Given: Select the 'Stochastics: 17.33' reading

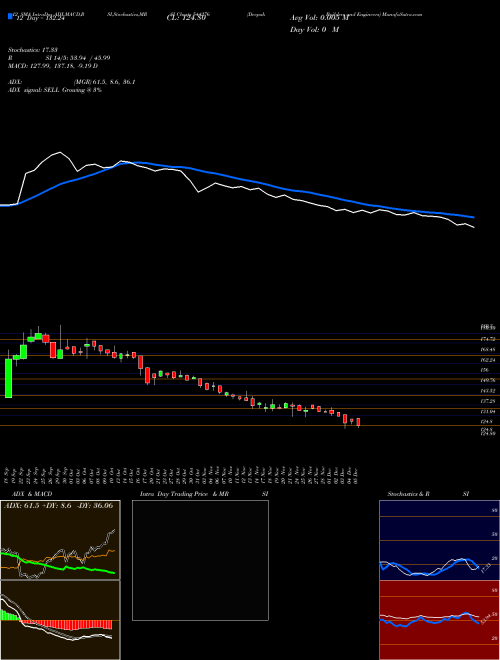Looking at the screenshot, I should click(32, 50).
